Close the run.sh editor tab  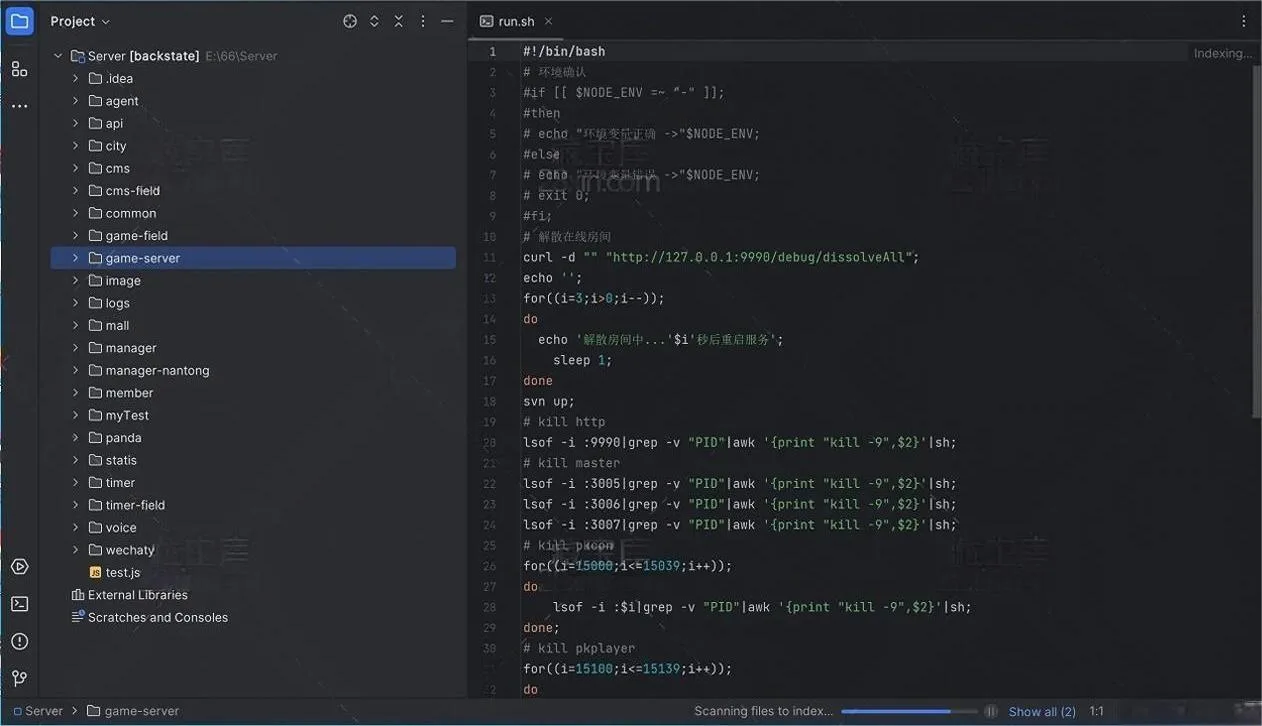click(x=548, y=21)
